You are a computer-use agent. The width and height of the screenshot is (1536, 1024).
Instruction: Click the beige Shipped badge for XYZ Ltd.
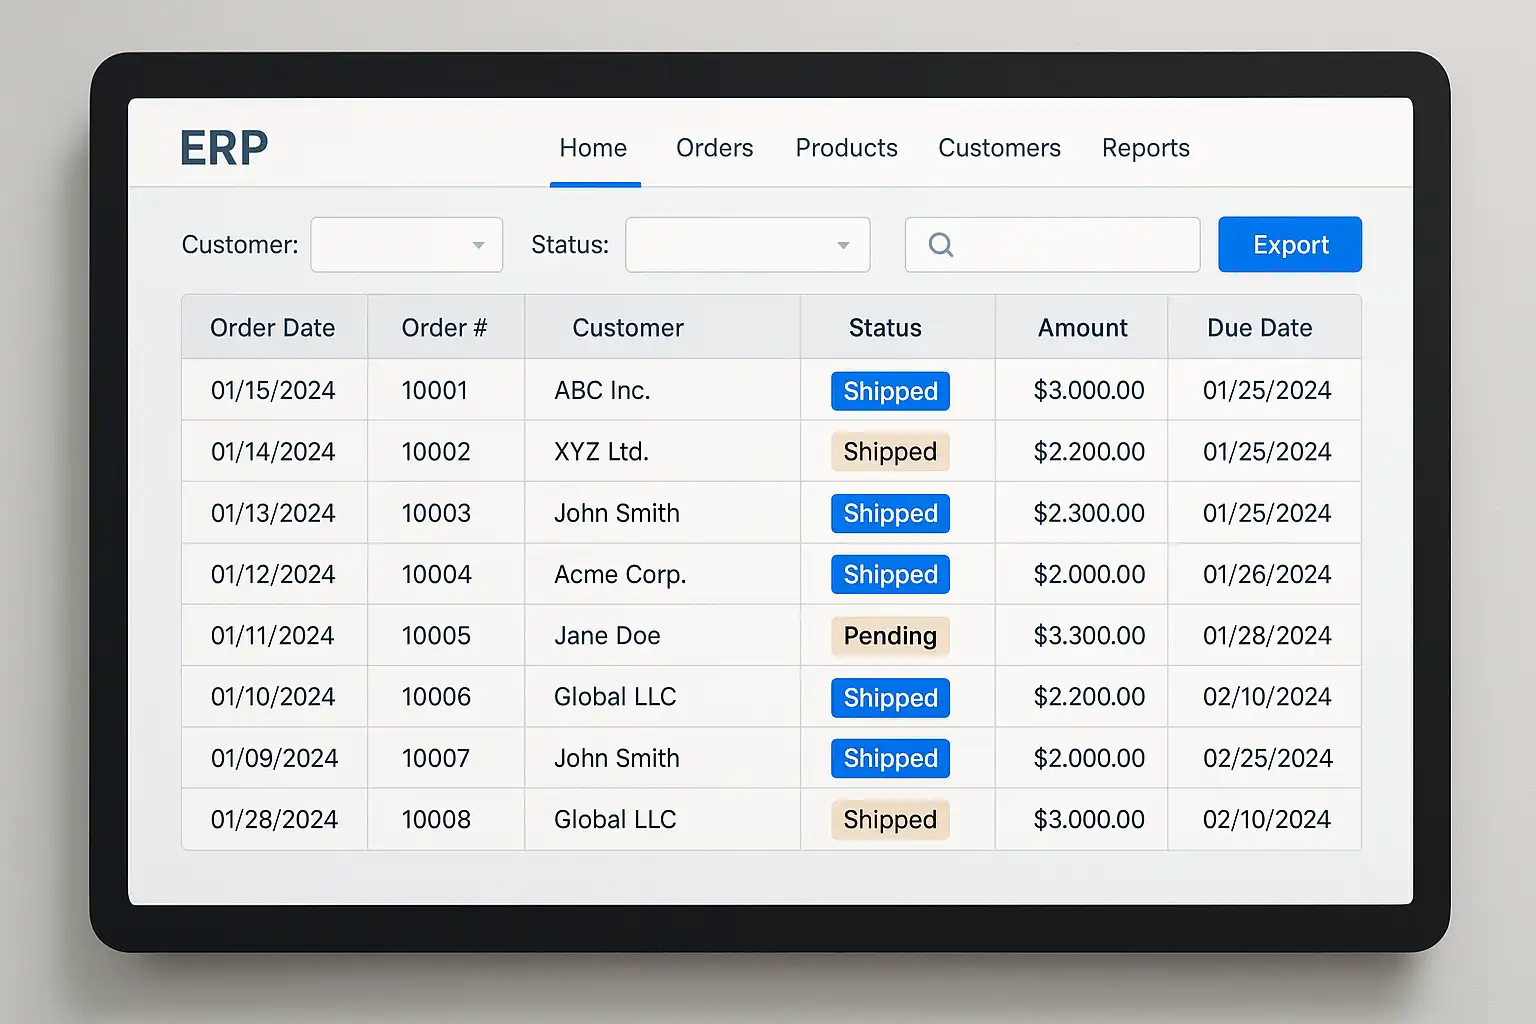(890, 452)
